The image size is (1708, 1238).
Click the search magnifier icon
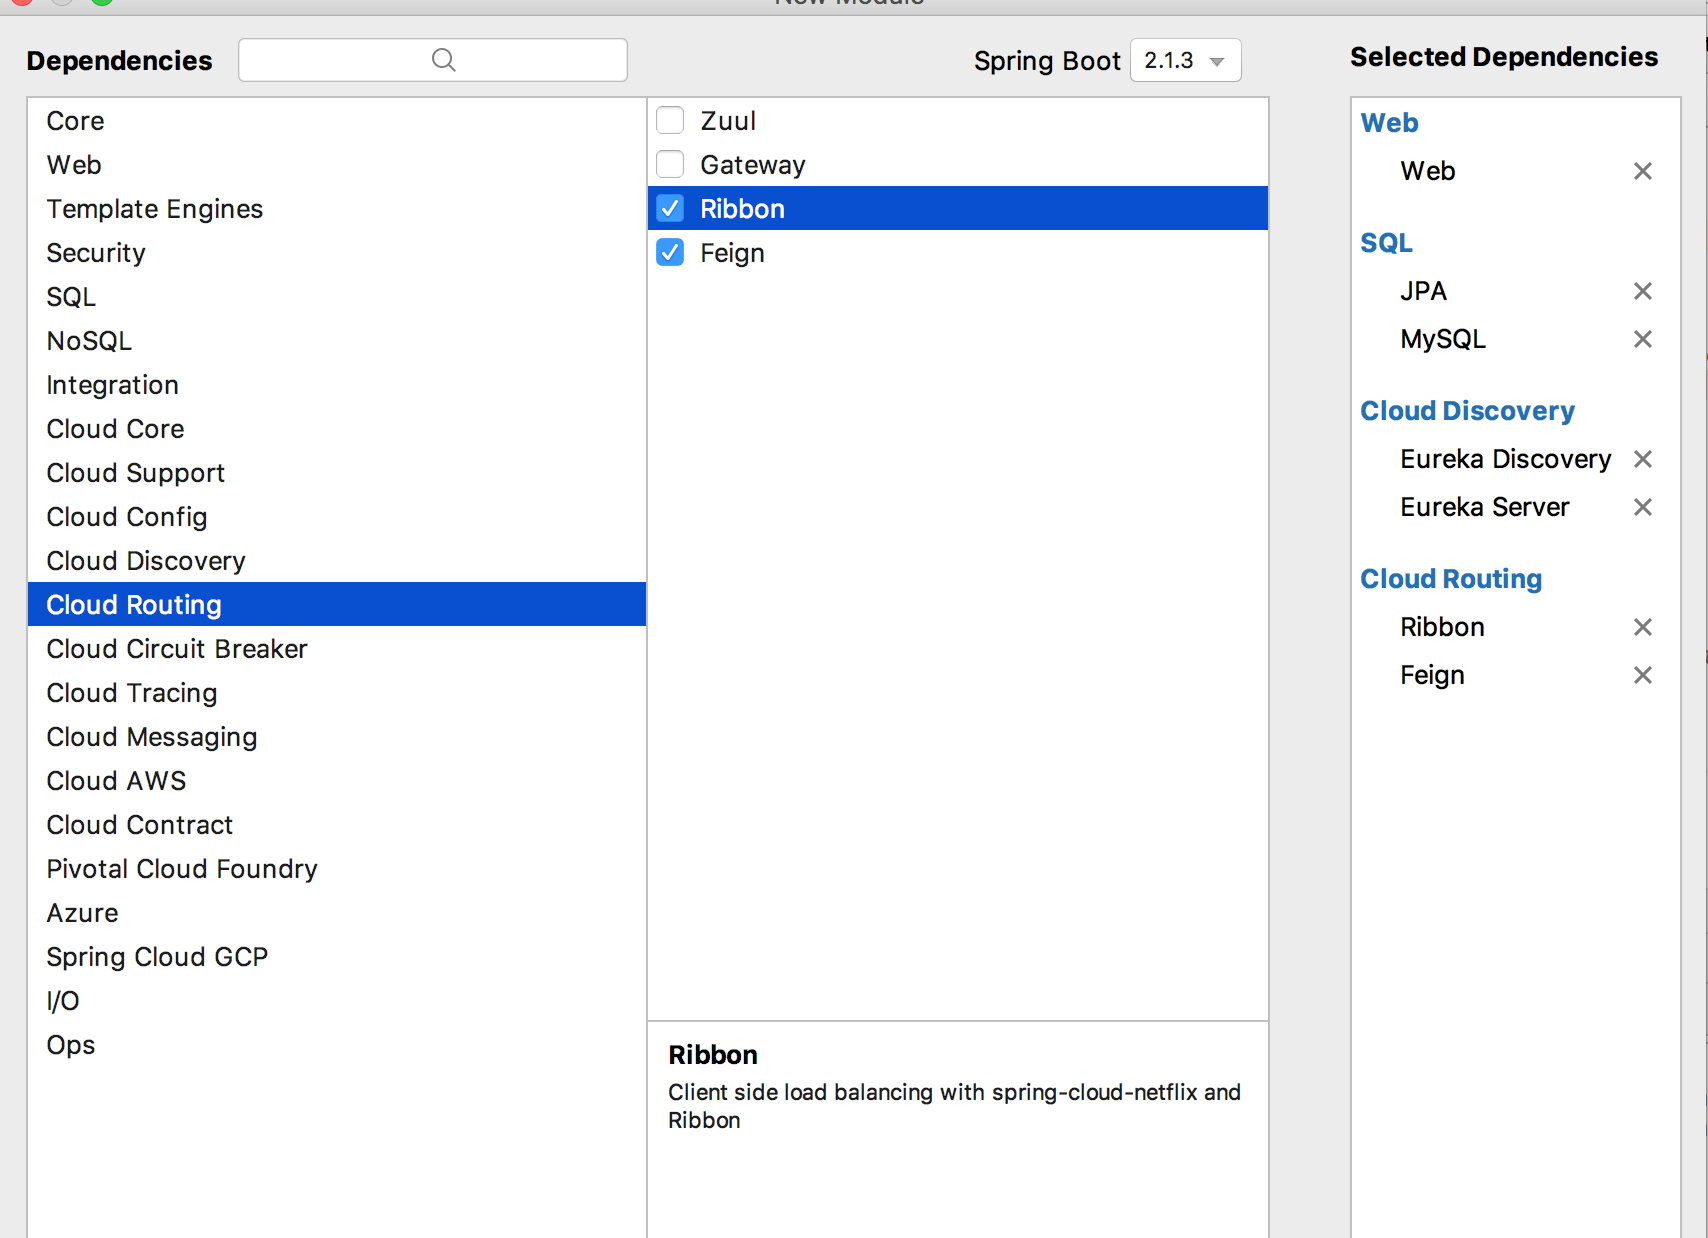pyautogui.click(x=444, y=60)
